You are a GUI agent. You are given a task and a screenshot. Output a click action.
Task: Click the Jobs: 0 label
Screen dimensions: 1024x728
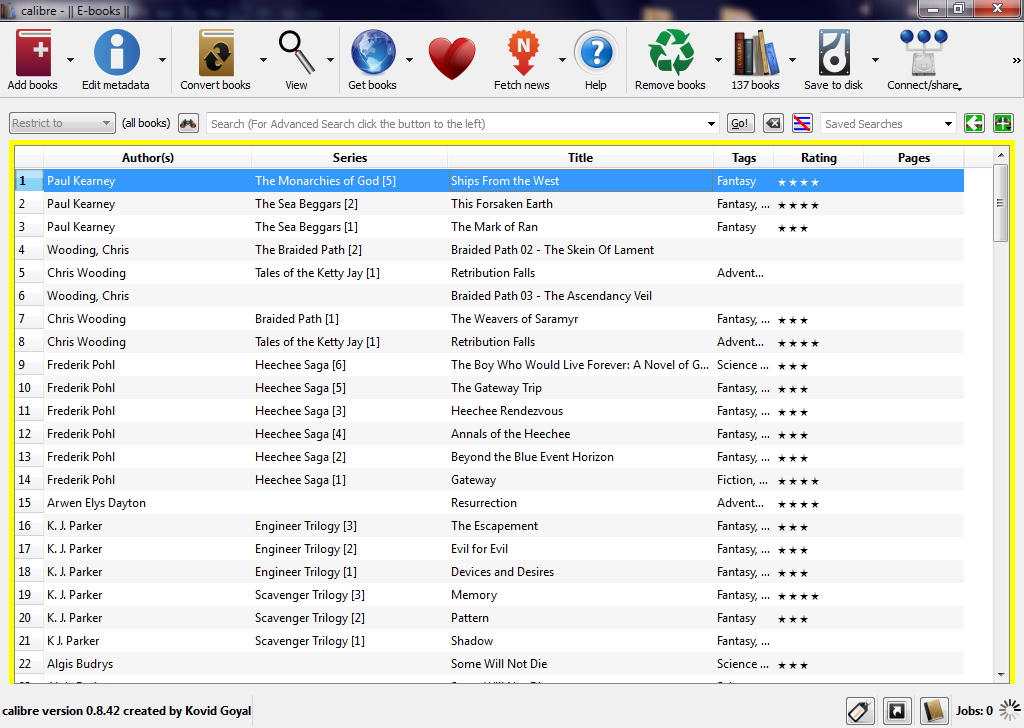click(x=974, y=711)
